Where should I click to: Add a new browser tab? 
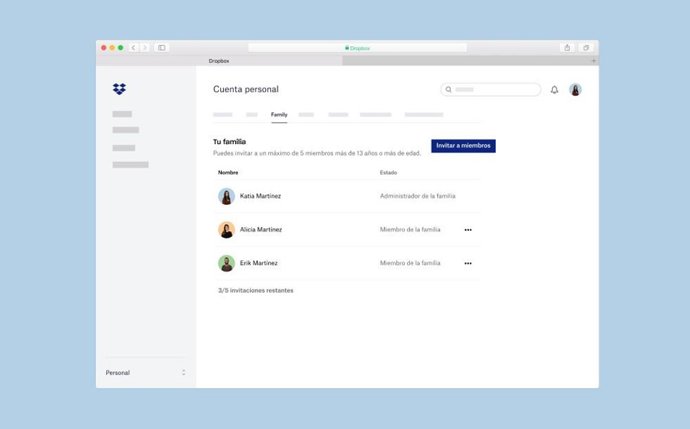pos(594,61)
